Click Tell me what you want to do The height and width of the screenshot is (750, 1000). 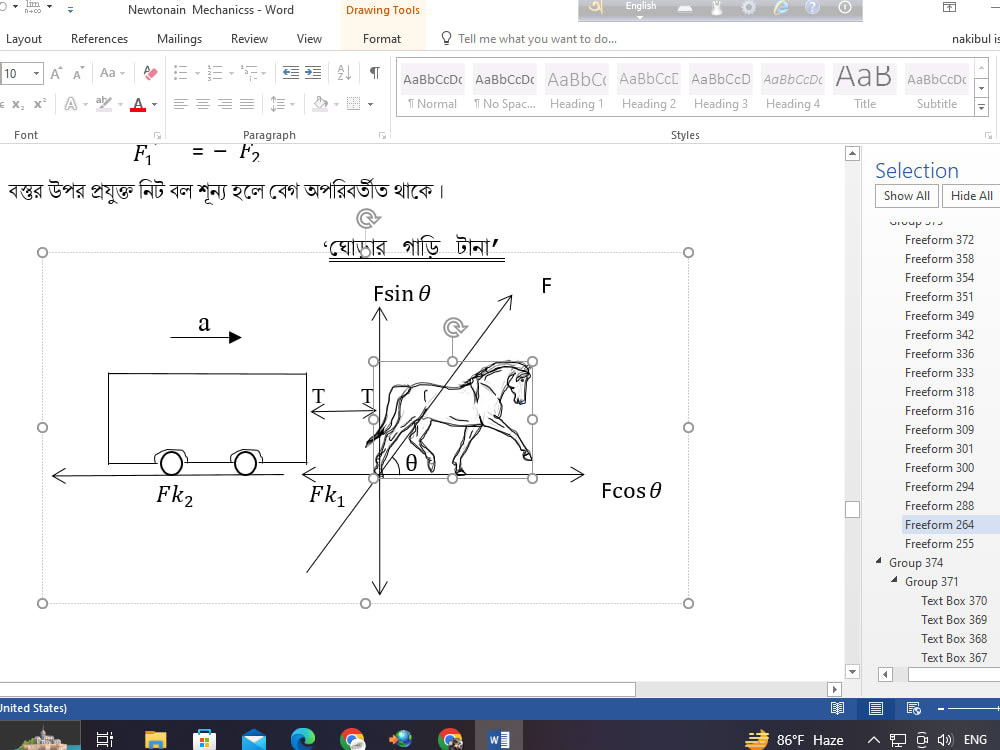(x=537, y=39)
